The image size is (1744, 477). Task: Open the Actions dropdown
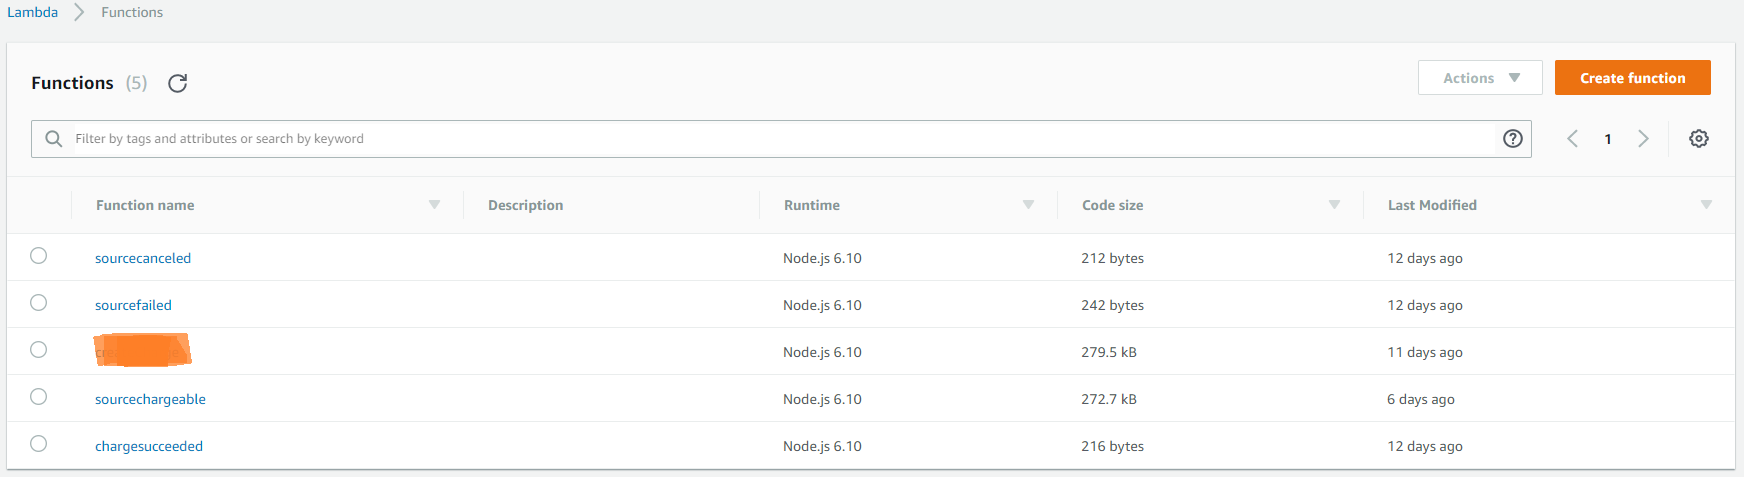pyautogui.click(x=1480, y=78)
